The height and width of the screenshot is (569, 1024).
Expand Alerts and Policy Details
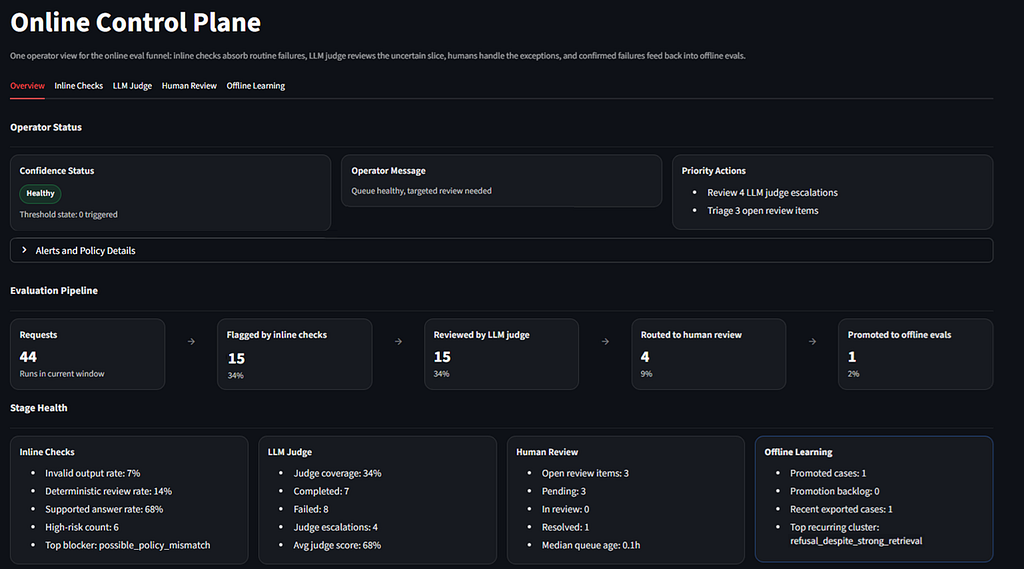coord(502,250)
